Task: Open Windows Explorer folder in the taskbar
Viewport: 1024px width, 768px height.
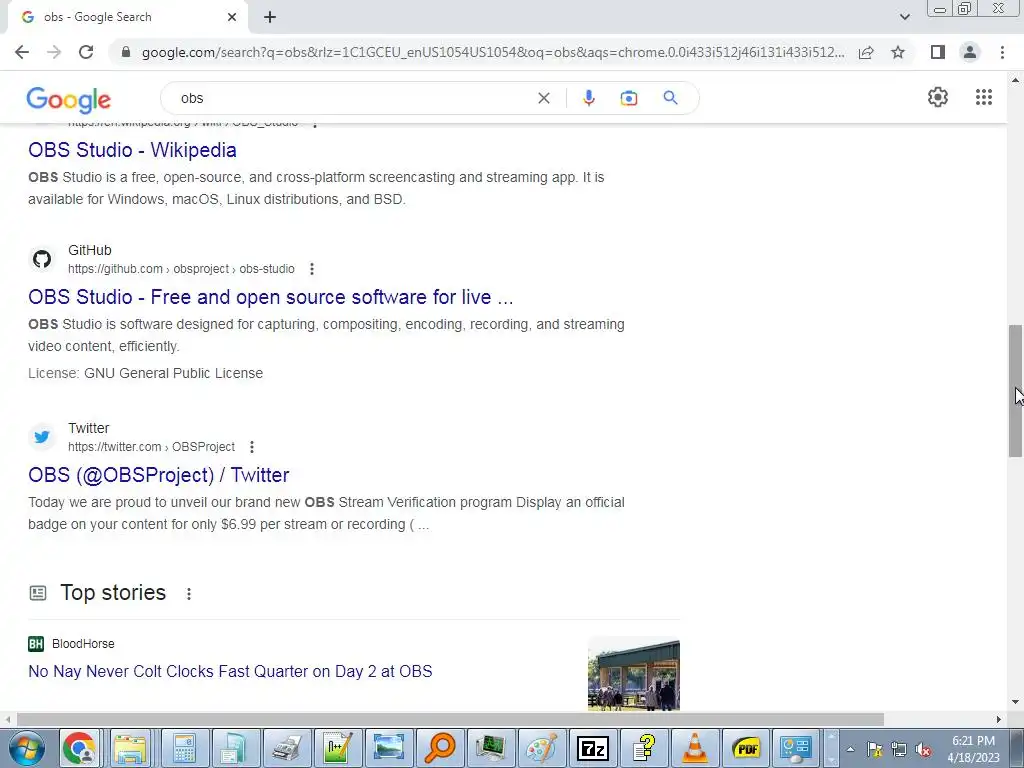Action: tap(130, 748)
